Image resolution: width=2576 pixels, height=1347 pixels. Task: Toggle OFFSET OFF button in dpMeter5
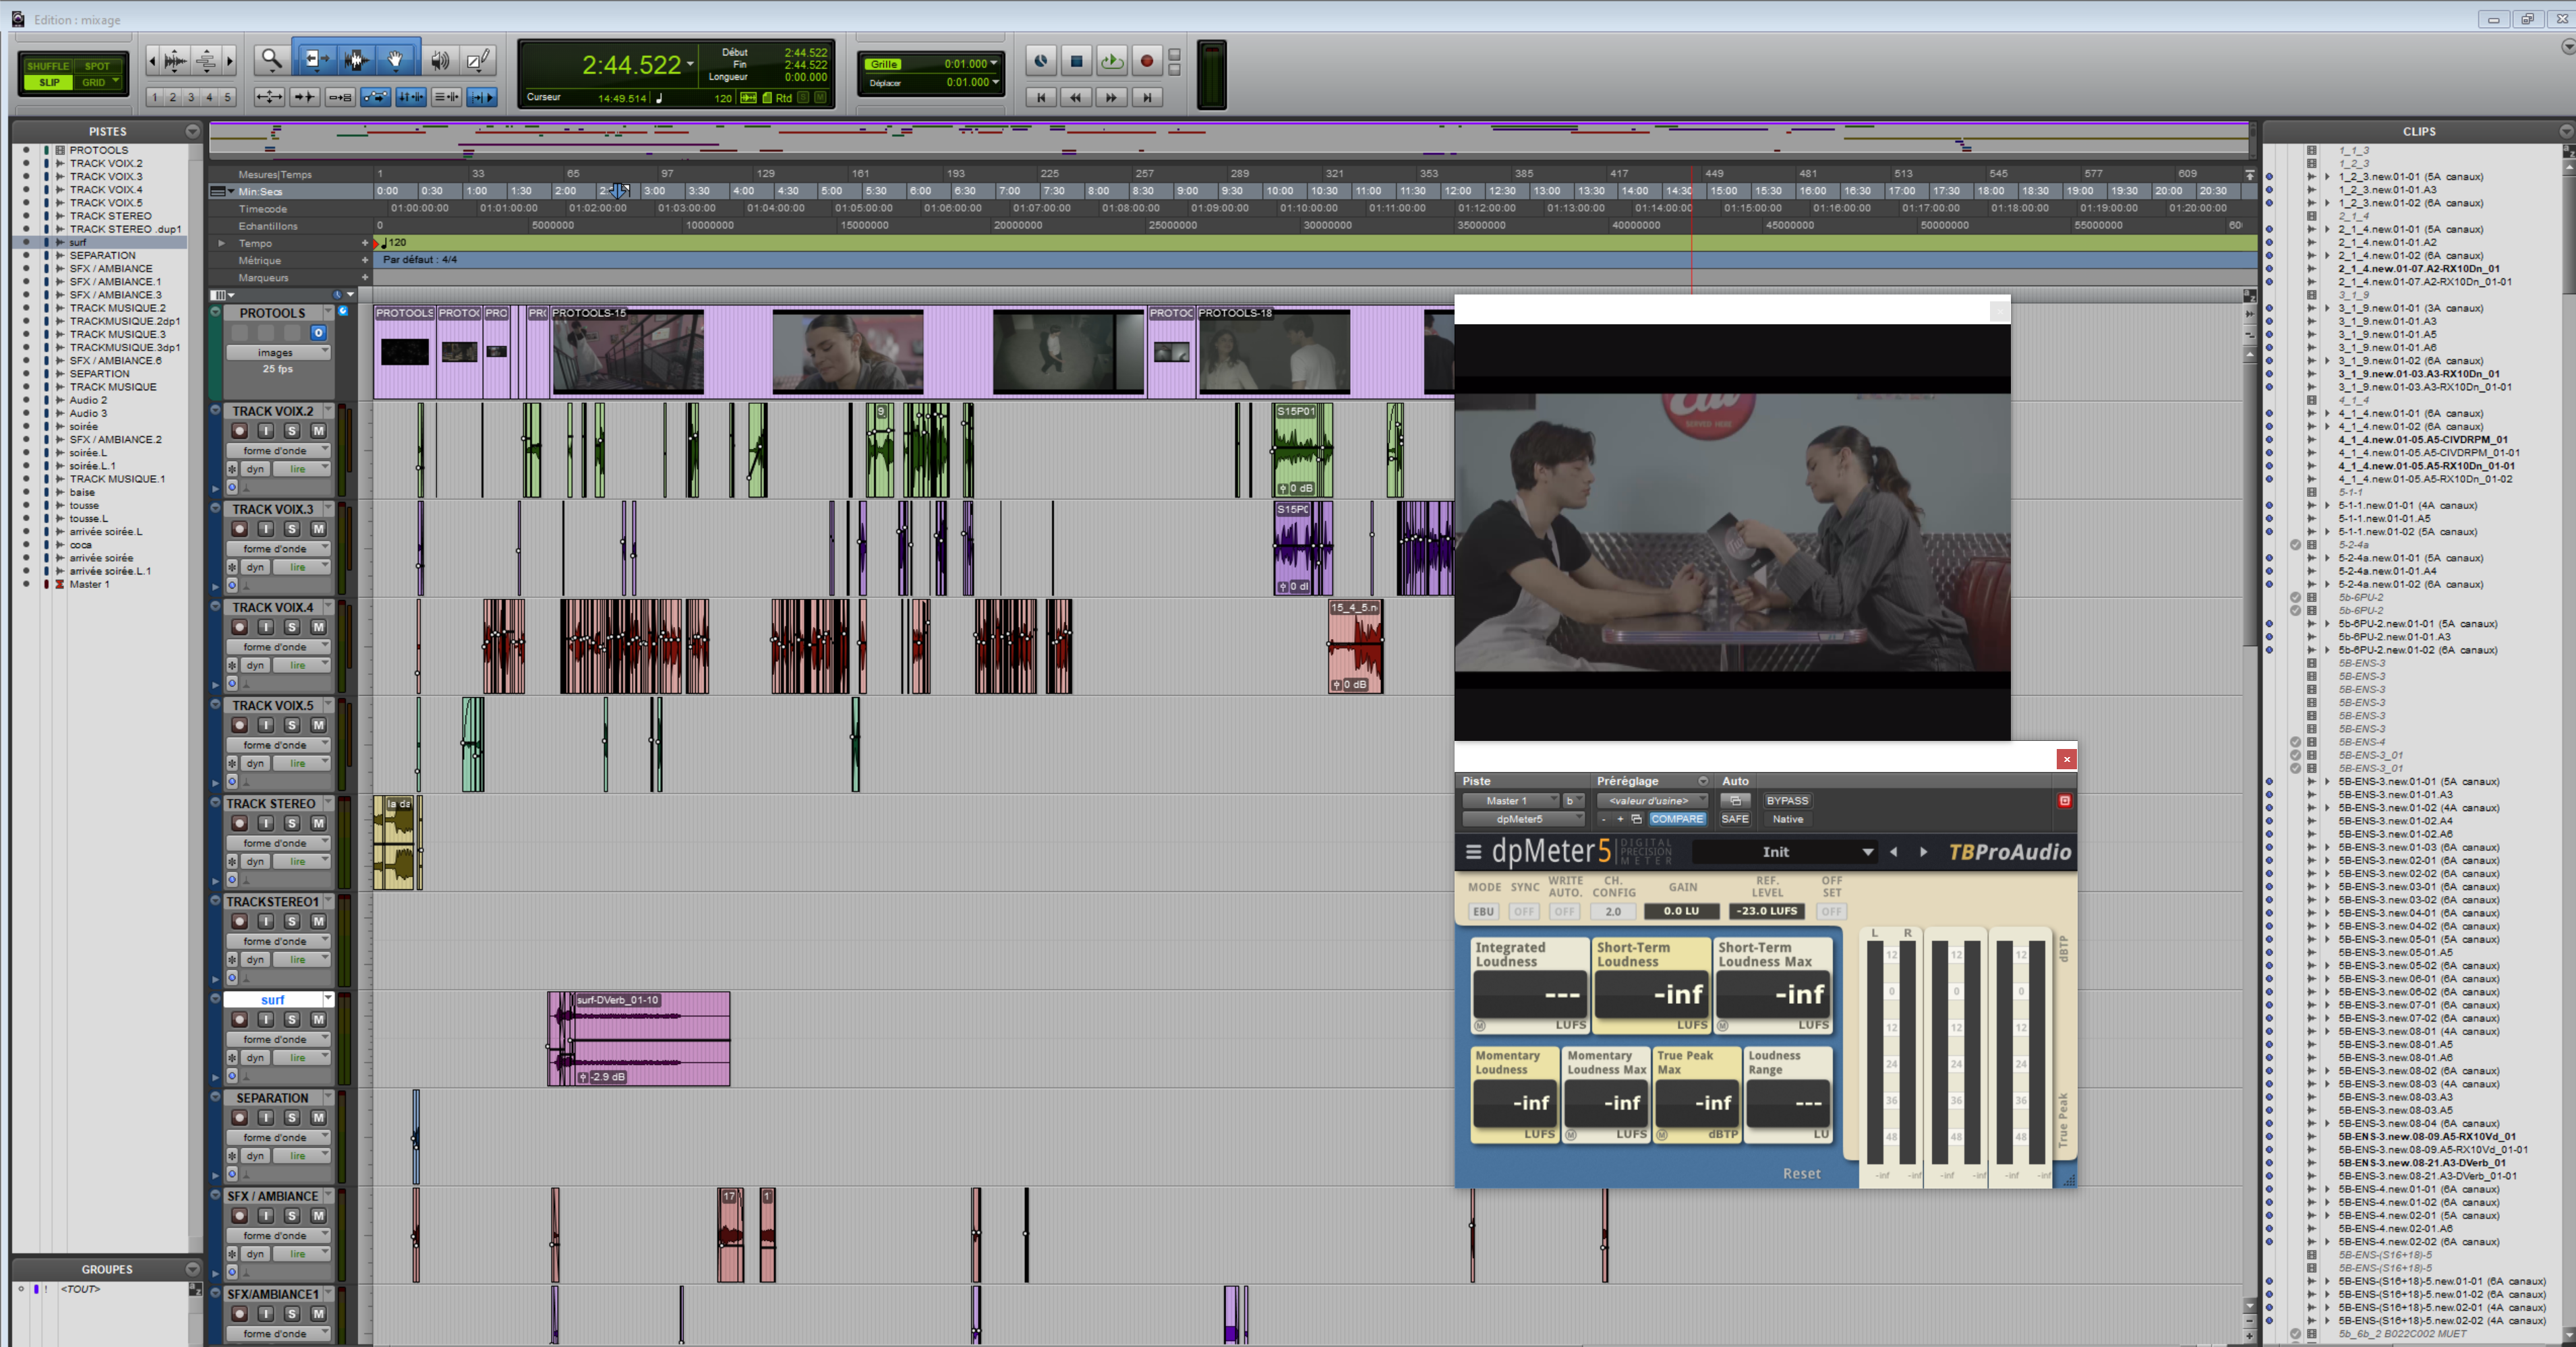1831,912
